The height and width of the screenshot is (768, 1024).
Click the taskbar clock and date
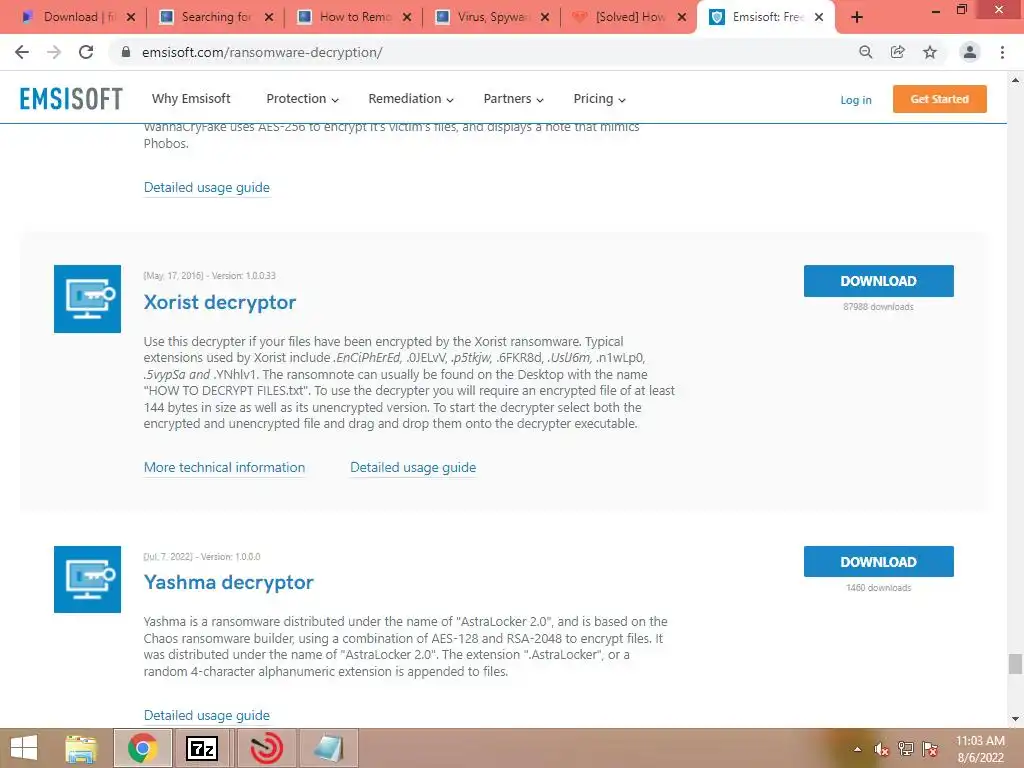coord(980,749)
